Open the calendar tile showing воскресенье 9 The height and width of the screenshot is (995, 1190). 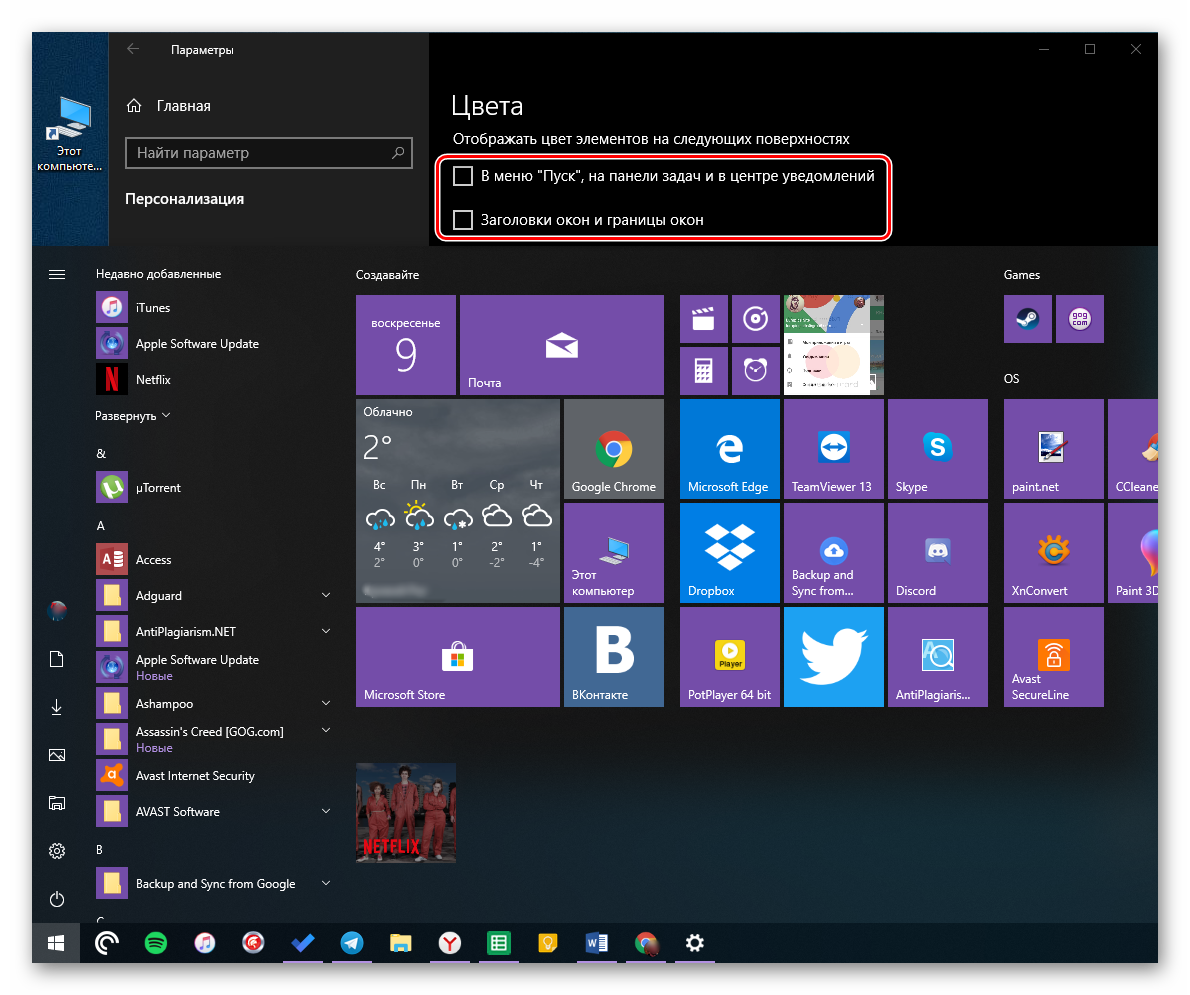click(x=406, y=345)
